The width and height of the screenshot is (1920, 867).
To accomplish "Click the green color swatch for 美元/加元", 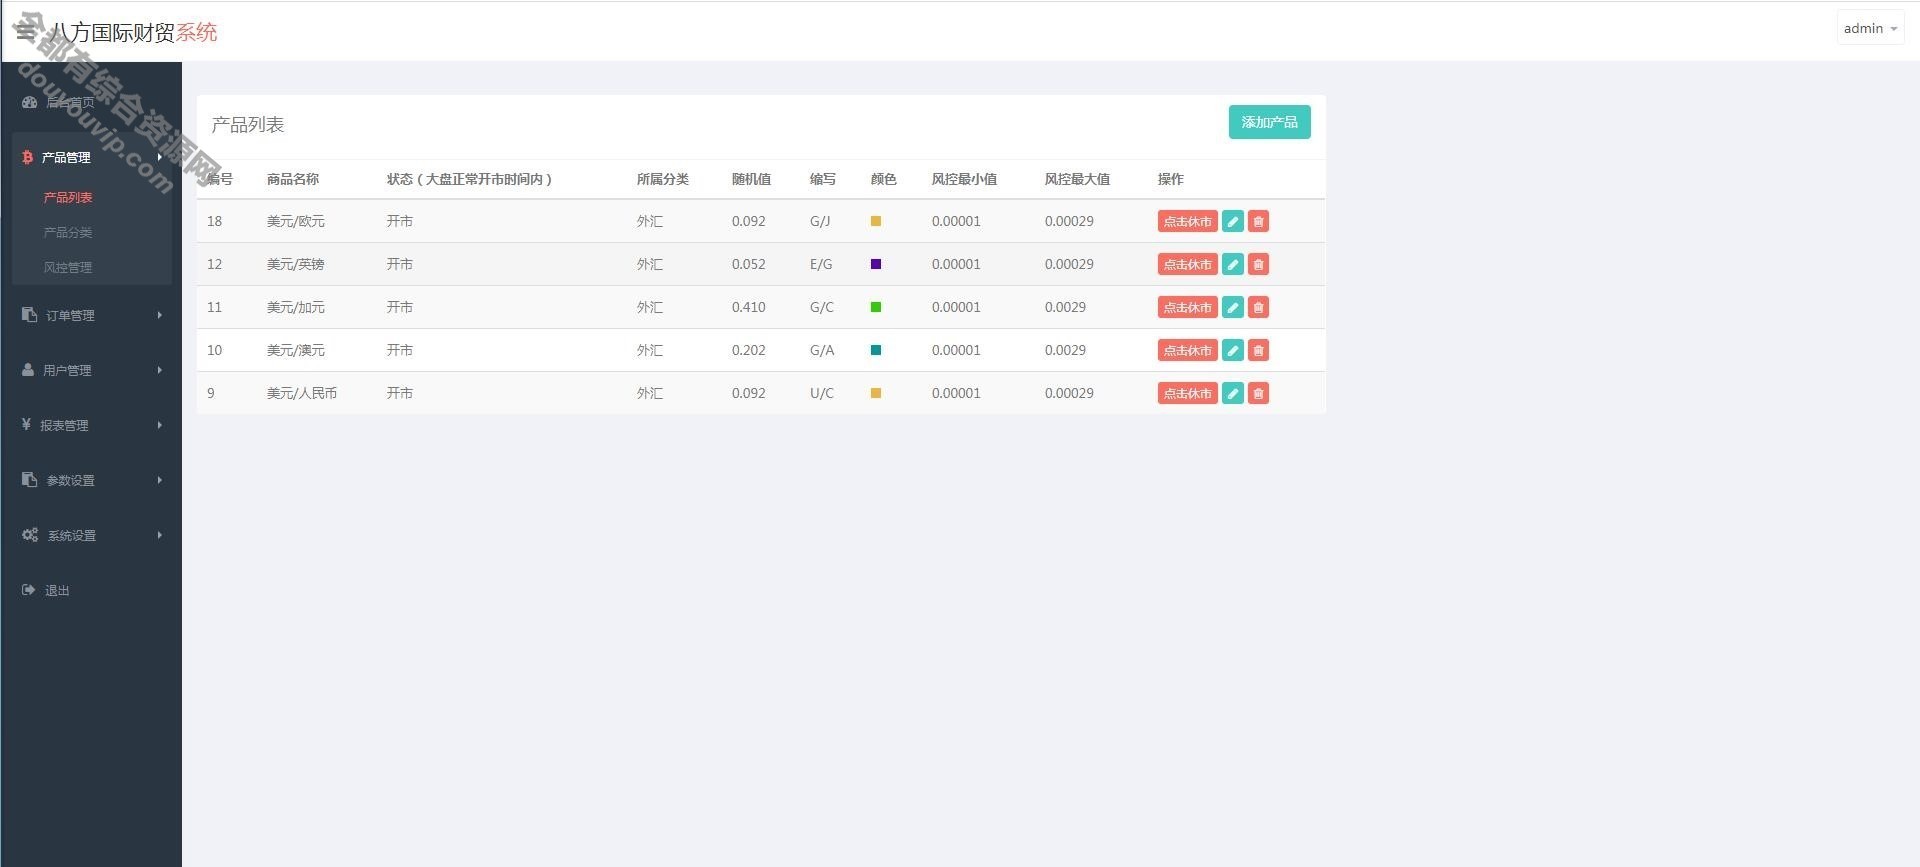I will [876, 307].
